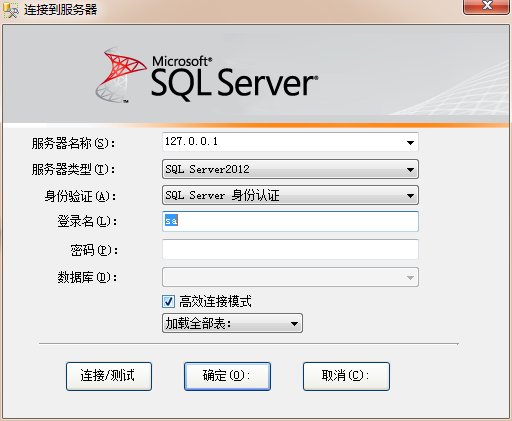Cancel using the 取消(C) button

(346, 376)
